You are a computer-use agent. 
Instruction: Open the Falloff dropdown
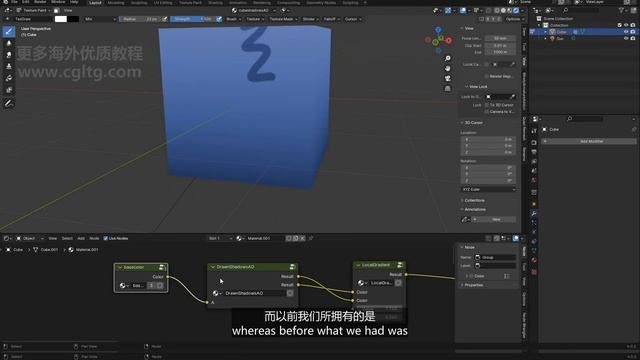[x=332, y=19]
